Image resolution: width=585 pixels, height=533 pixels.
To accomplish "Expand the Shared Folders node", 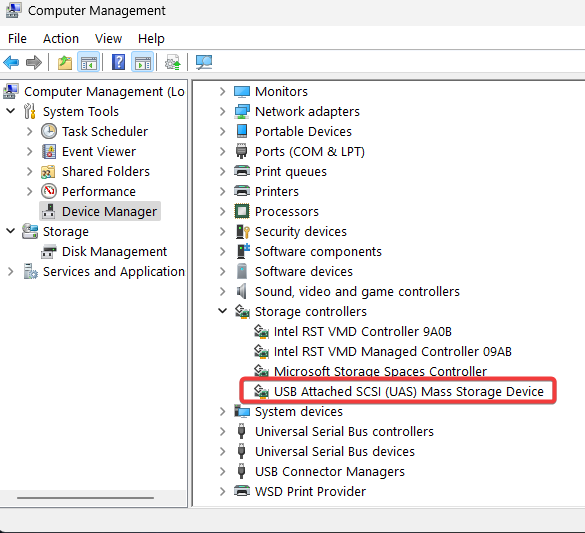I will [30, 171].
